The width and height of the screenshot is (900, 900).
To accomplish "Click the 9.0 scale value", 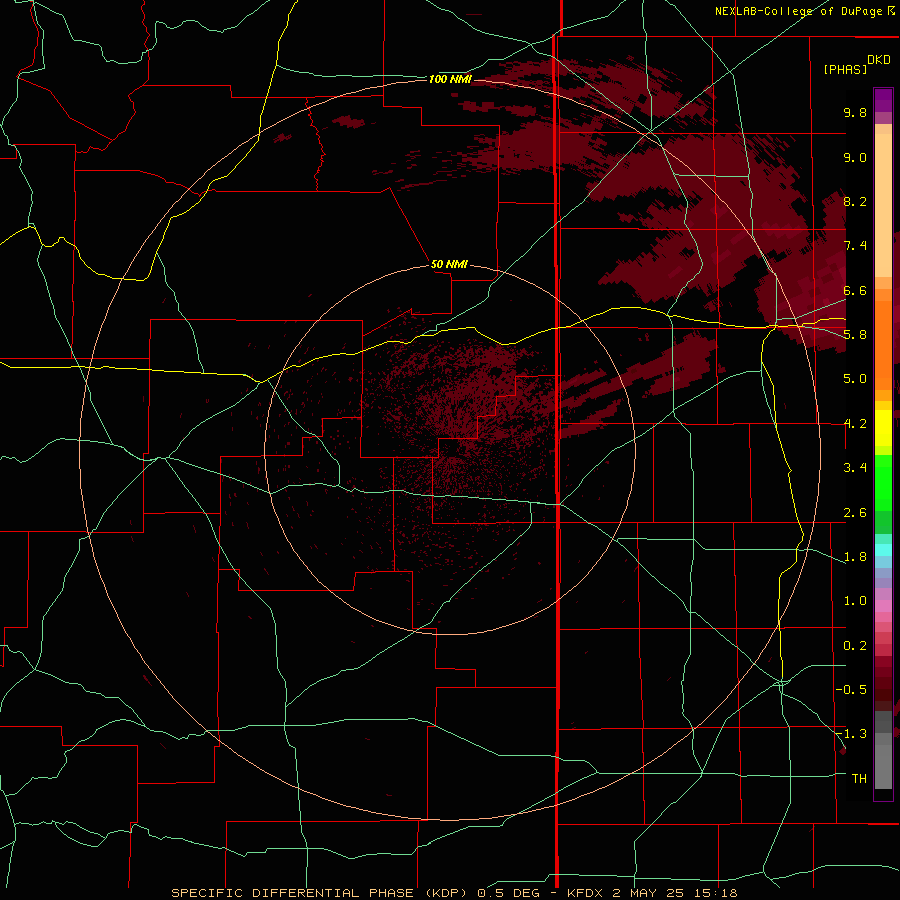I will [x=855, y=157].
